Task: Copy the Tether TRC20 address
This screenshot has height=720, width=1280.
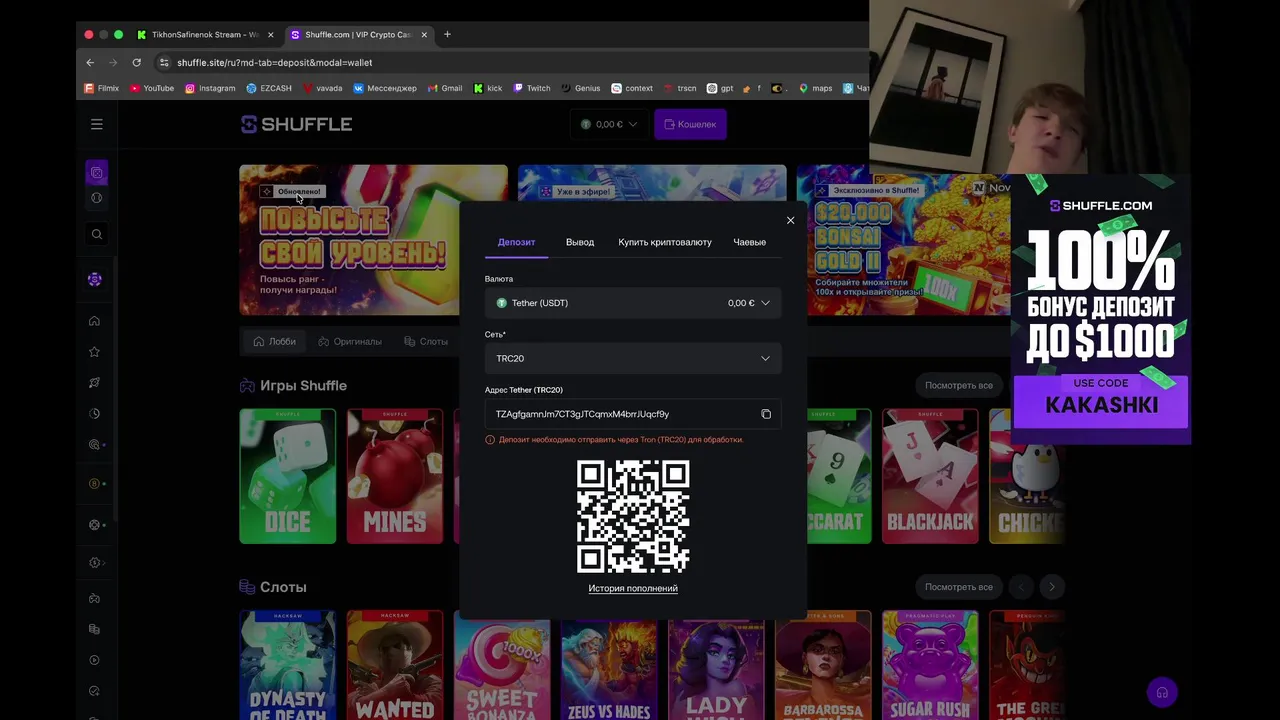Action: 766,414
